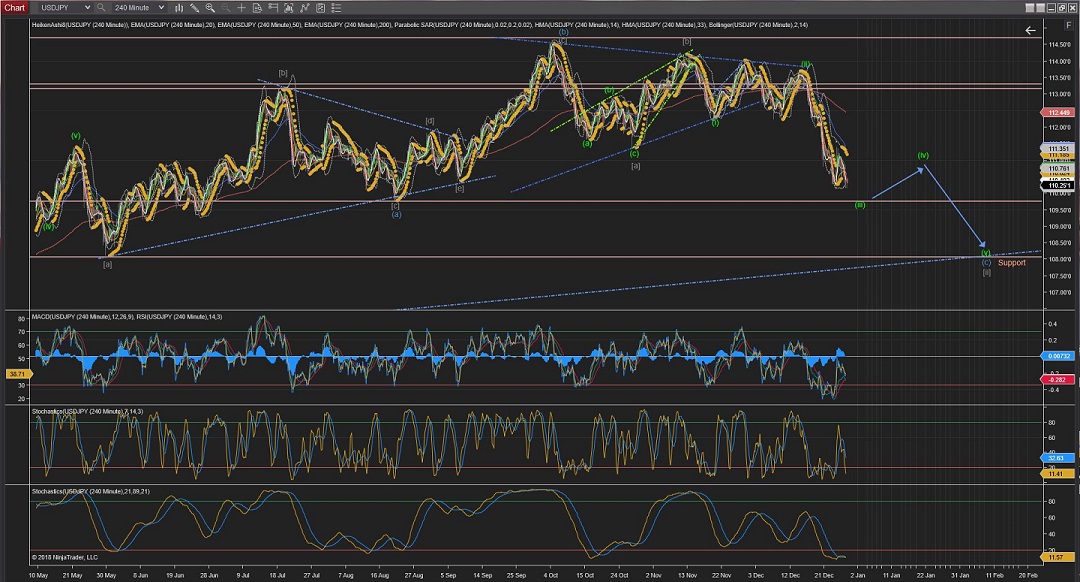The image size is (1080, 582).
Task: Show the Data Box icon
Action: pos(257,8)
